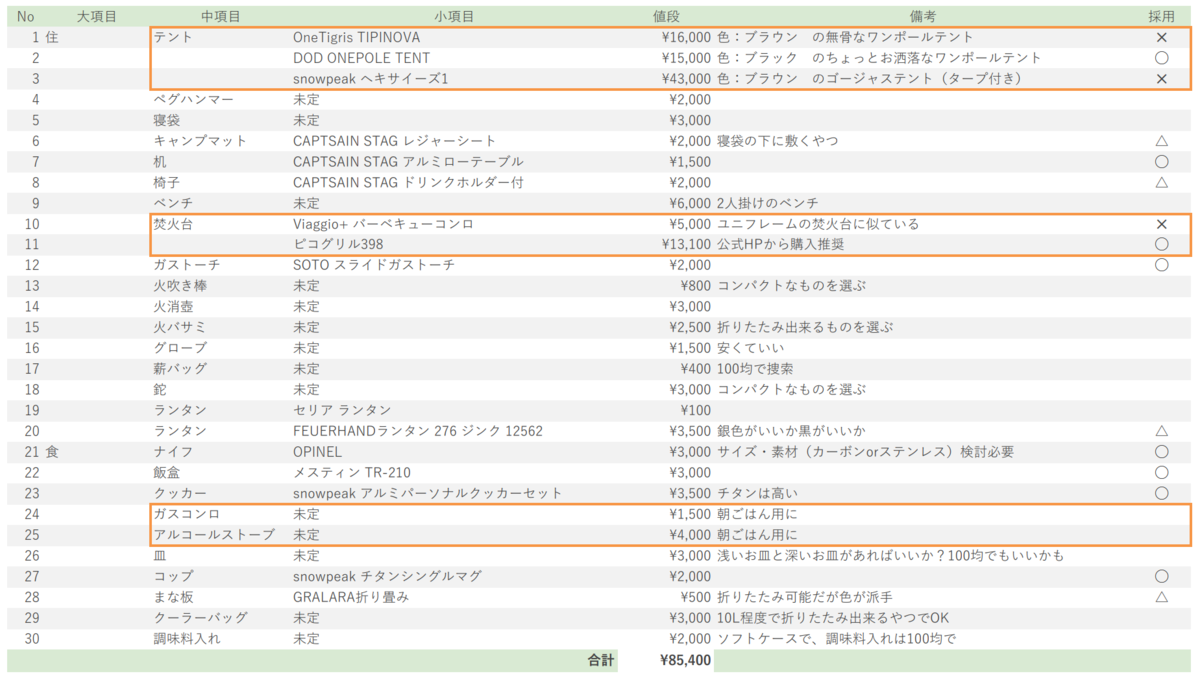This screenshot has width=1200, height=678.
Task: Click the 薪バッグ cell
Action: point(180,368)
